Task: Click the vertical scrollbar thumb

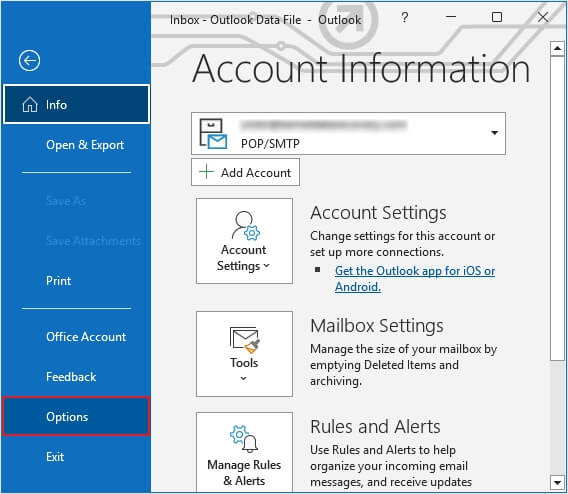Action: click(557, 208)
